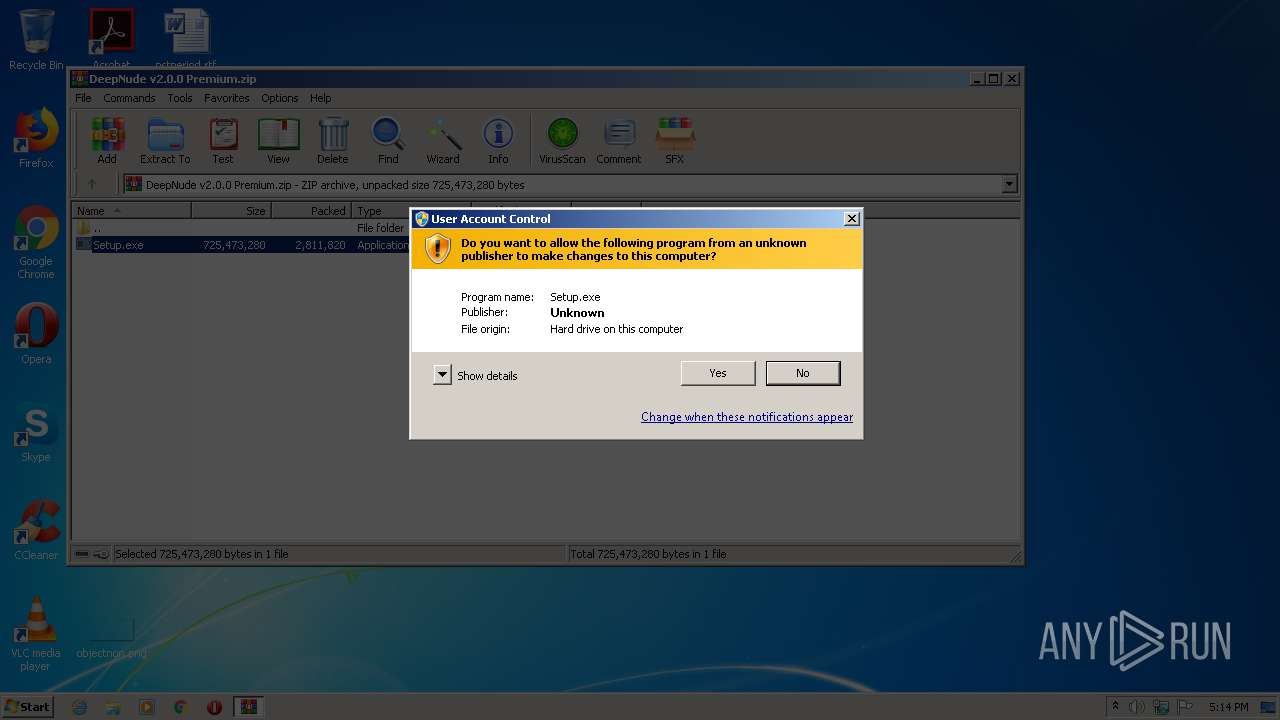Click the Delete toolbar icon
The height and width of the screenshot is (720, 1280).
click(x=333, y=140)
